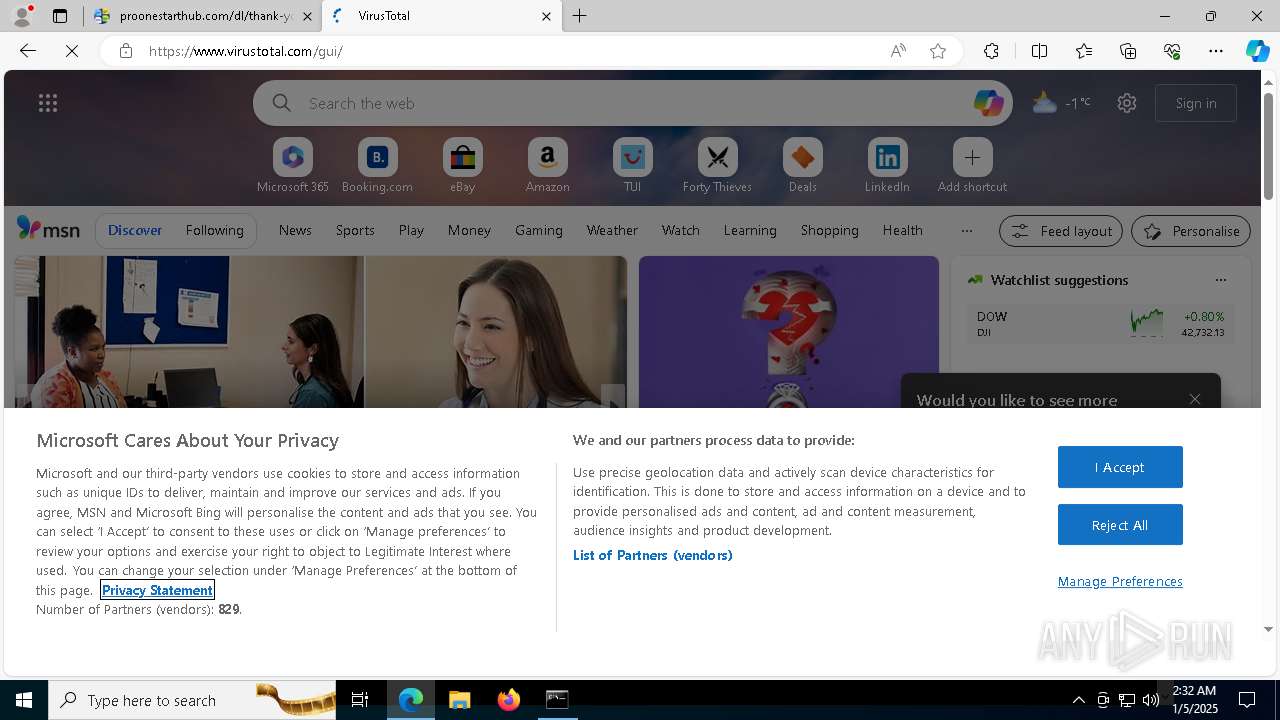Stop loading the page
Screen dimensions: 1280x720
click(x=72, y=51)
